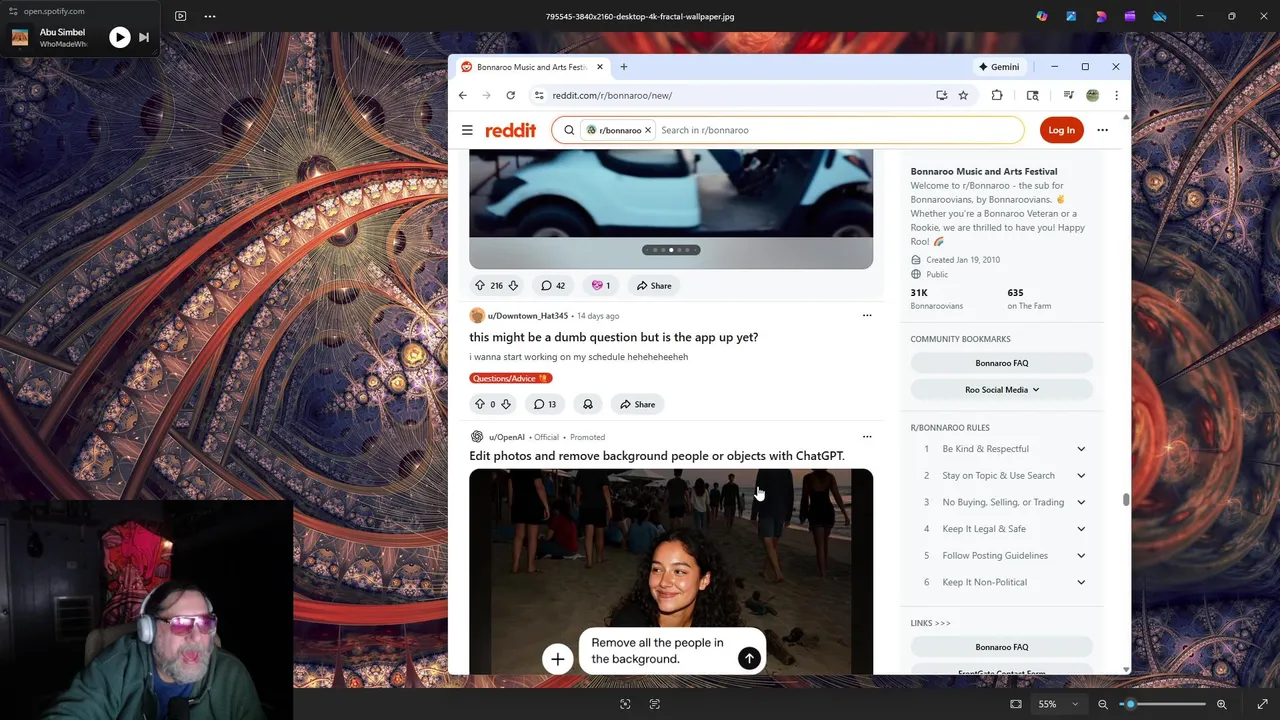Open the ChatGPT ad image
This screenshot has width=1280, height=720.
pos(671,571)
